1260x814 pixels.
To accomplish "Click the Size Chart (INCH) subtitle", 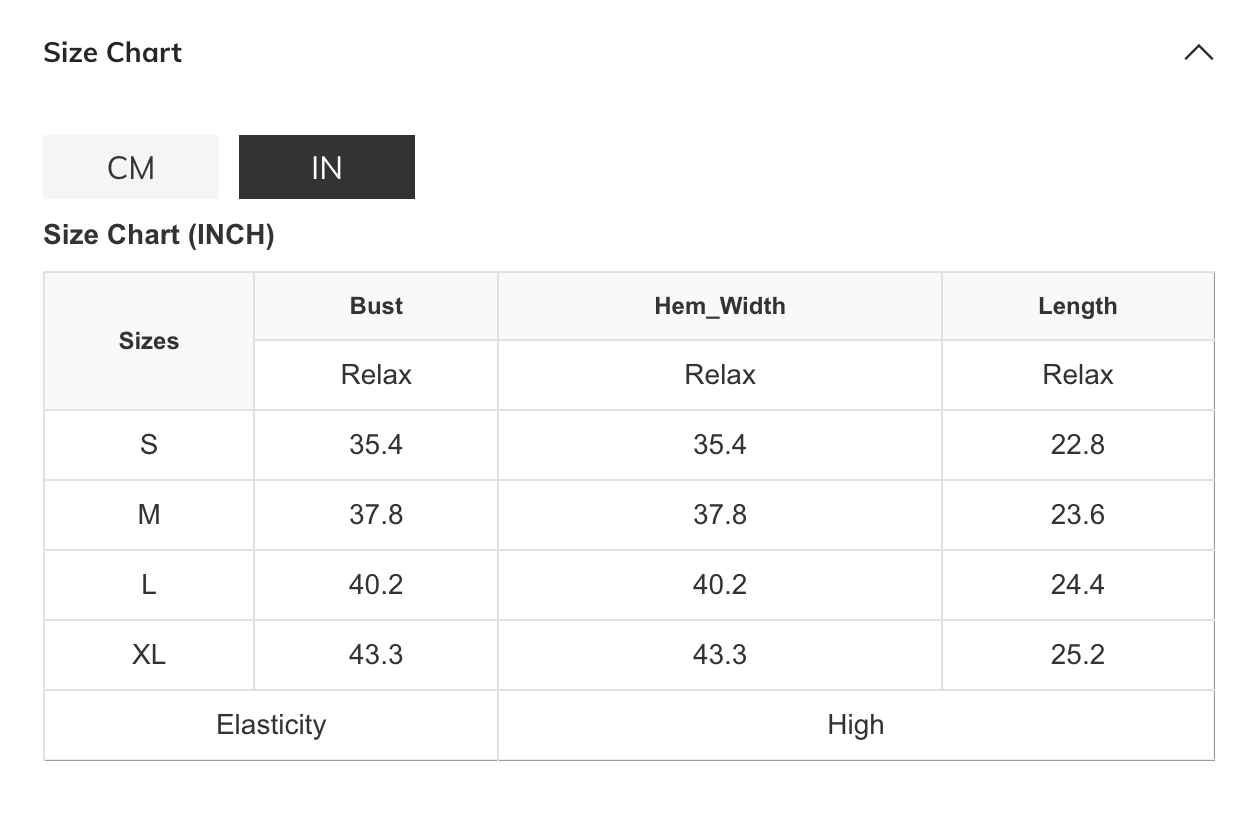I will coord(159,235).
